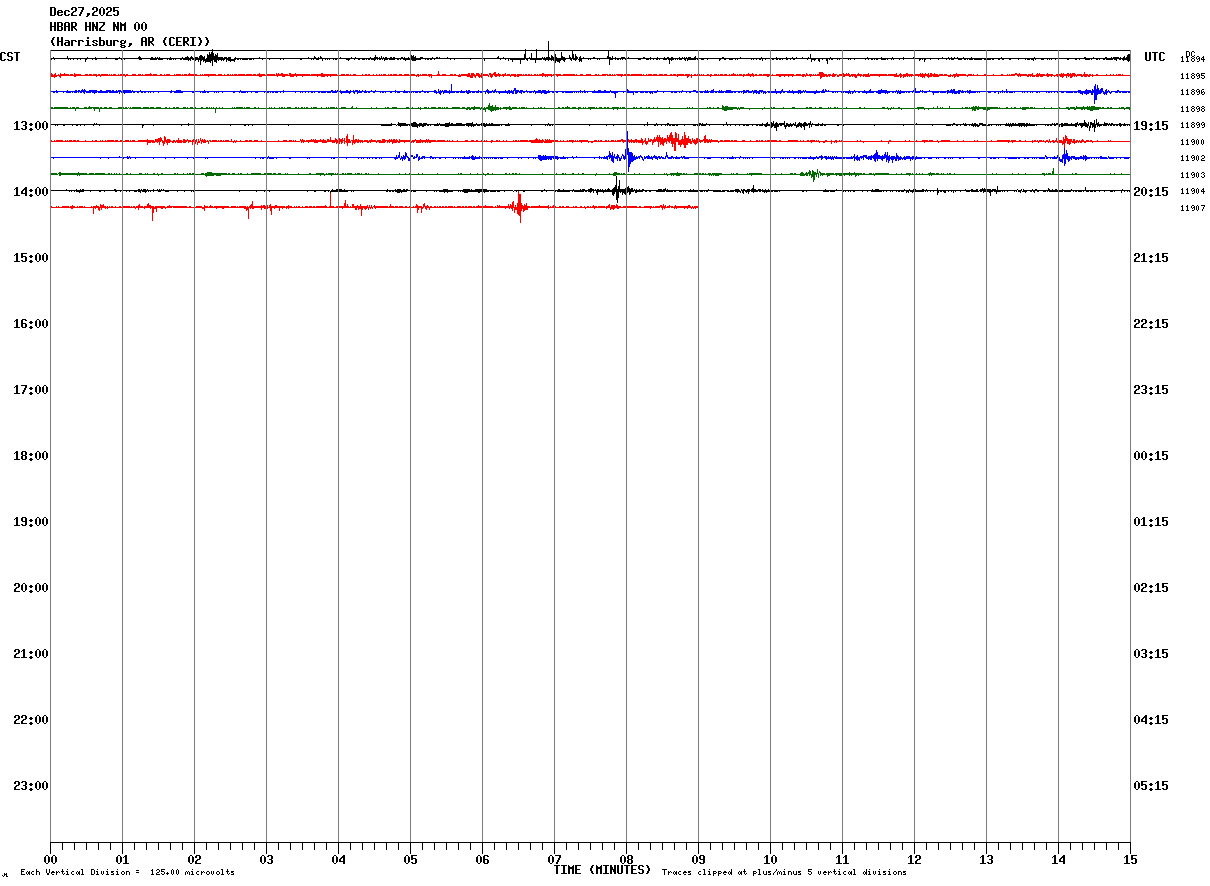Viewport: 1210px width, 886px height.
Task: Click minute mark 05 on time axis
Action: [x=410, y=860]
